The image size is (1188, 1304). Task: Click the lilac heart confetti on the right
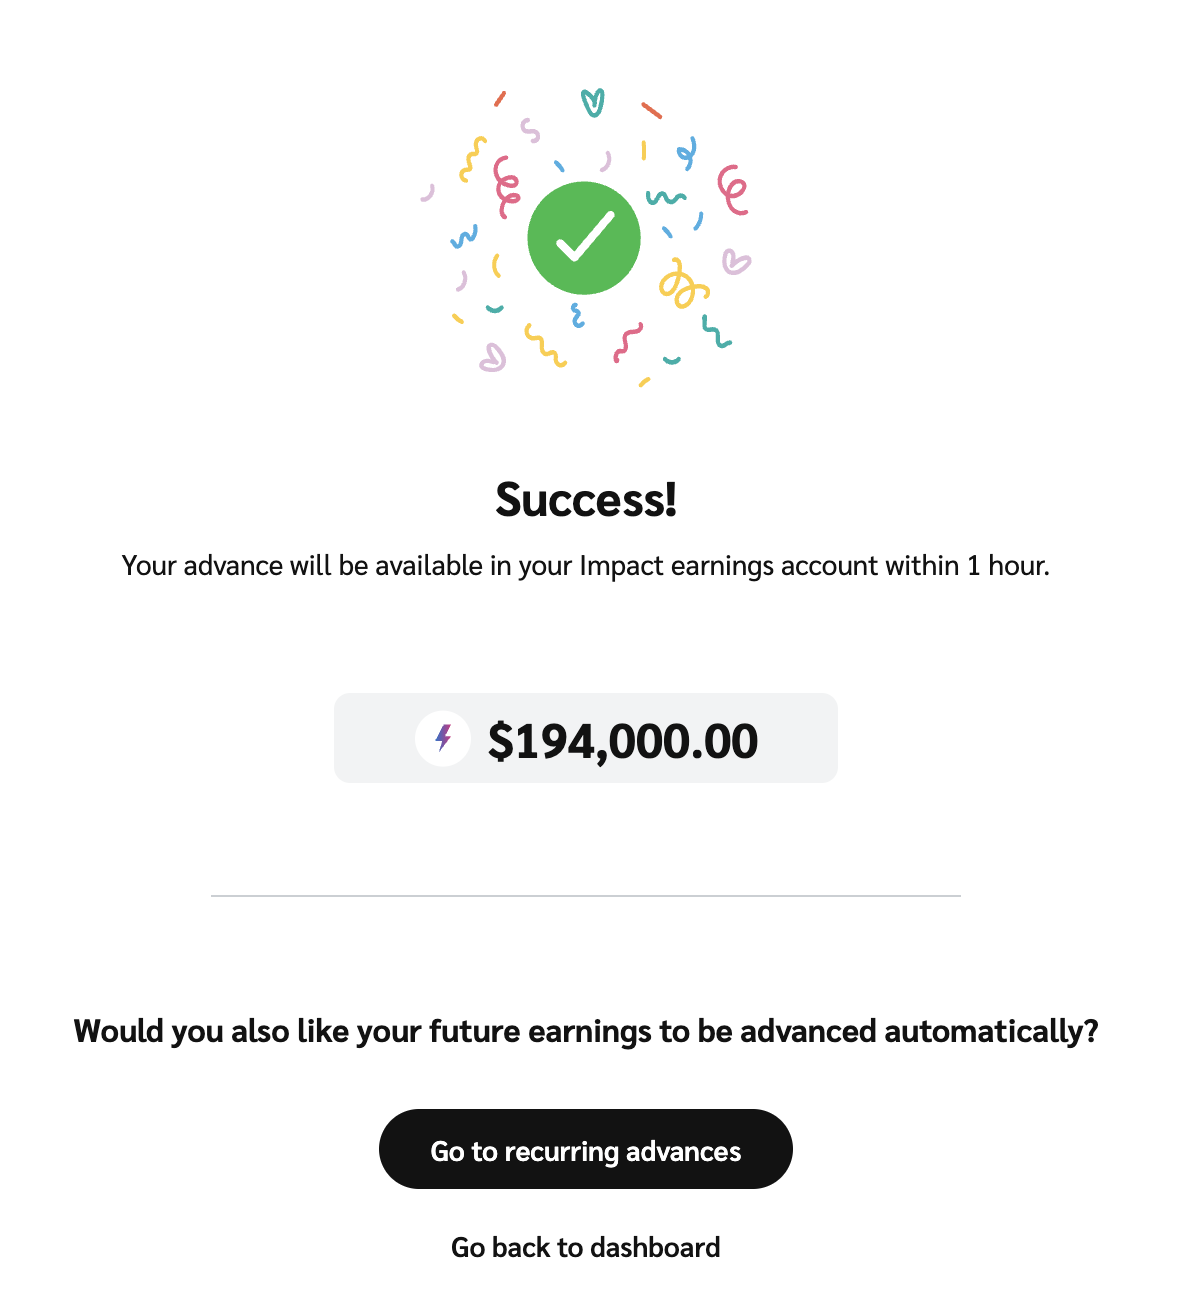tap(736, 262)
